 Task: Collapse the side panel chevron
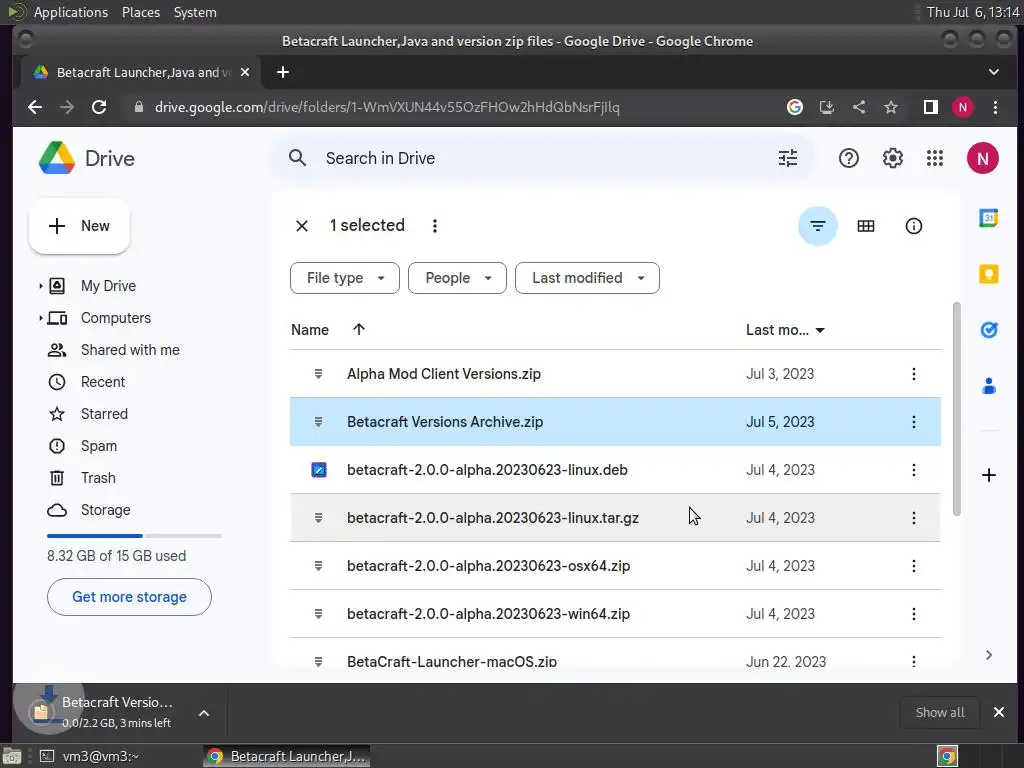click(989, 655)
